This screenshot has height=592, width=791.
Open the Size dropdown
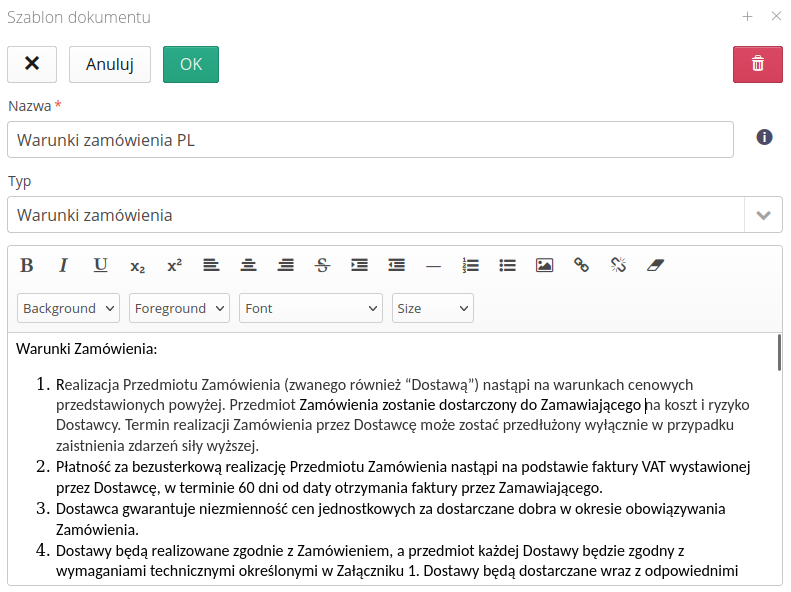(x=432, y=308)
